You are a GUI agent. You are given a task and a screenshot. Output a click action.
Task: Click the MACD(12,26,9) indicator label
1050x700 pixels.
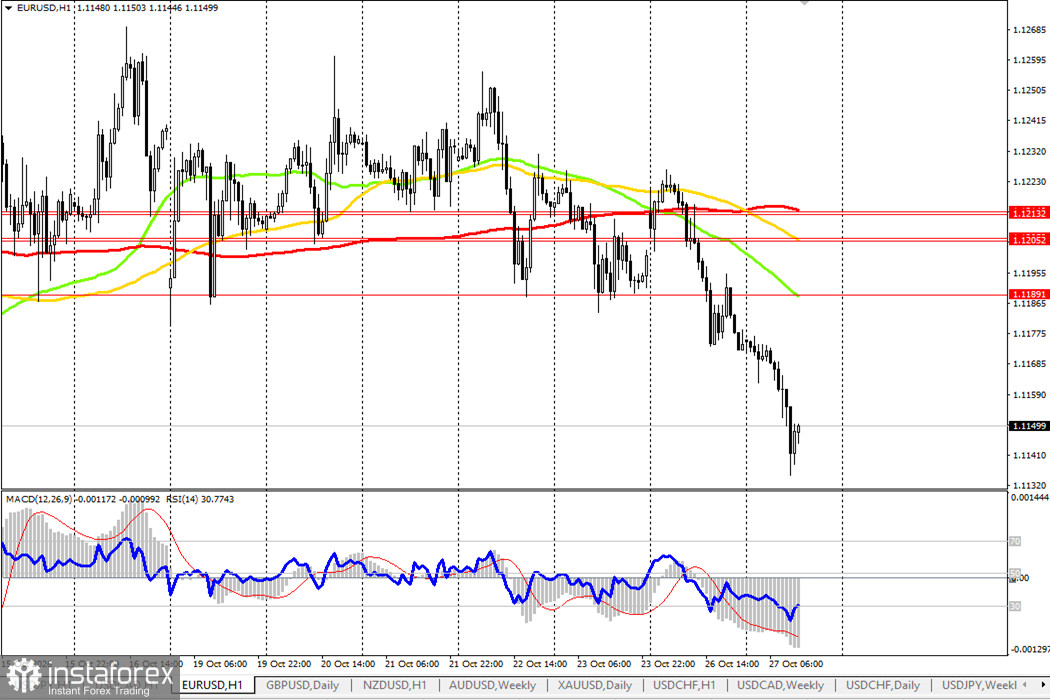click(40, 499)
